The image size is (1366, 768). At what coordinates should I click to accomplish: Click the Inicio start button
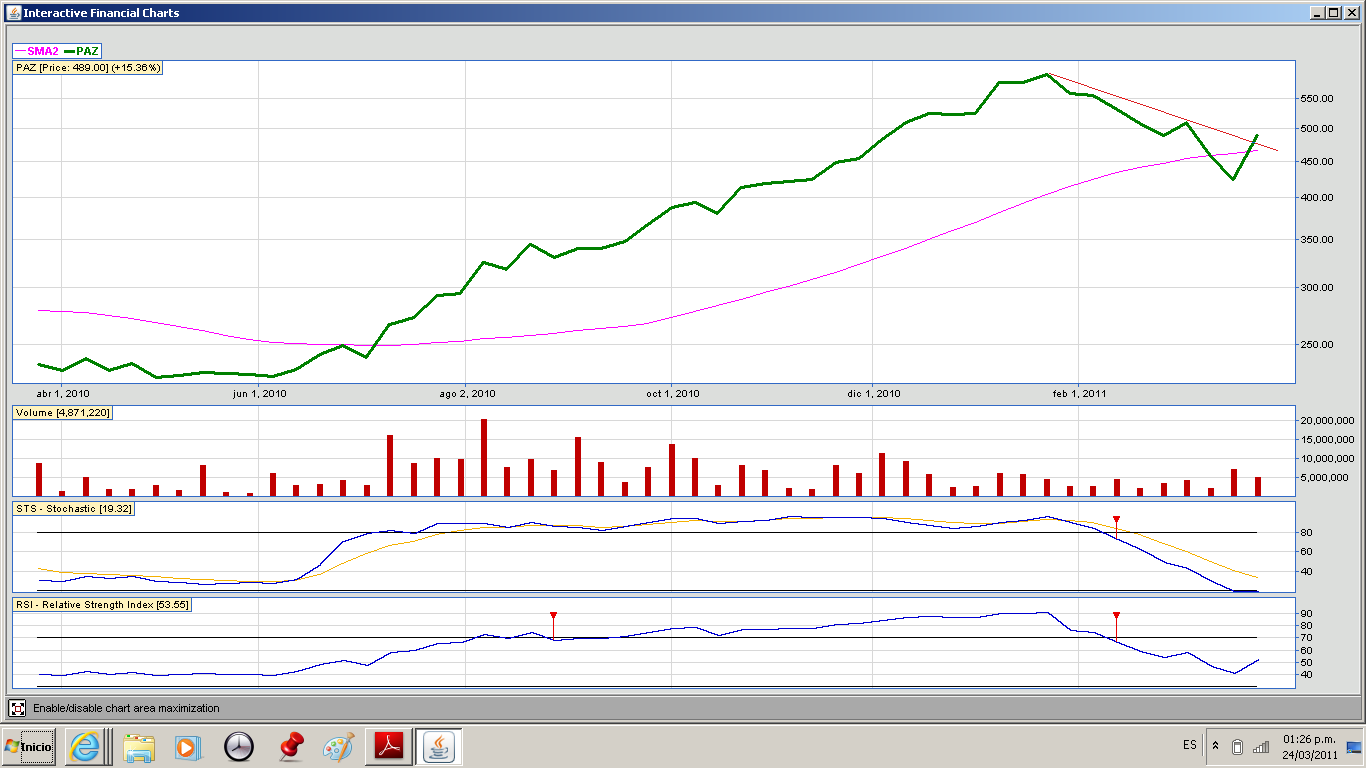pos(28,746)
